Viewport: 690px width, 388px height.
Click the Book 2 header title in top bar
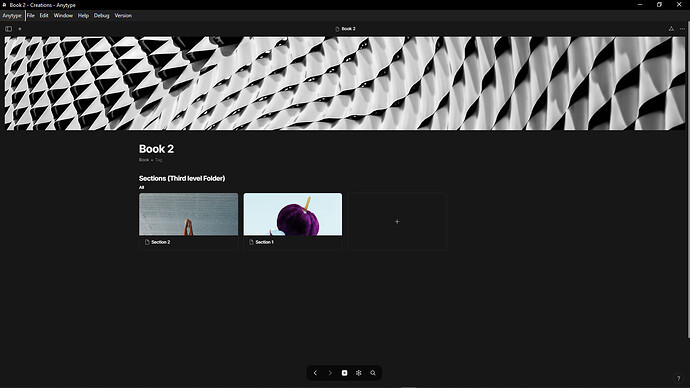[349, 29]
